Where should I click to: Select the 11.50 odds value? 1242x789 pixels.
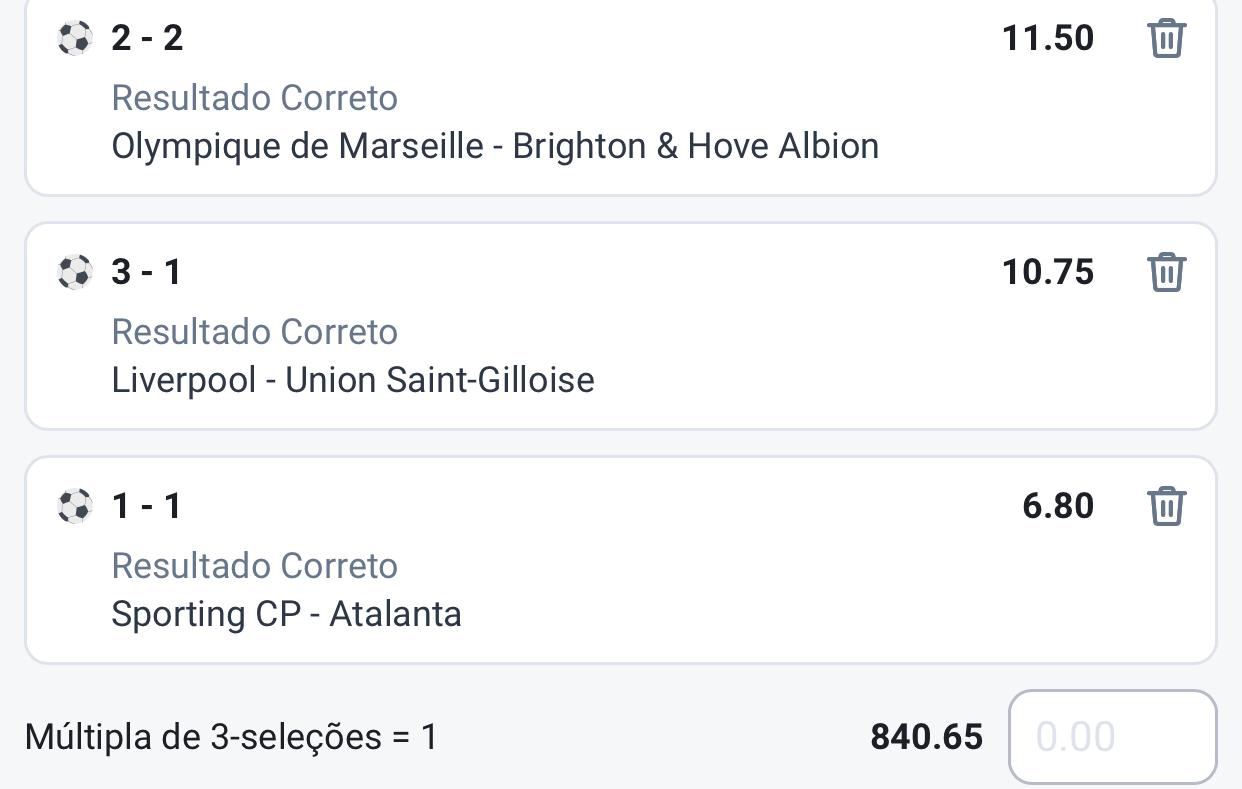[x=1048, y=38]
